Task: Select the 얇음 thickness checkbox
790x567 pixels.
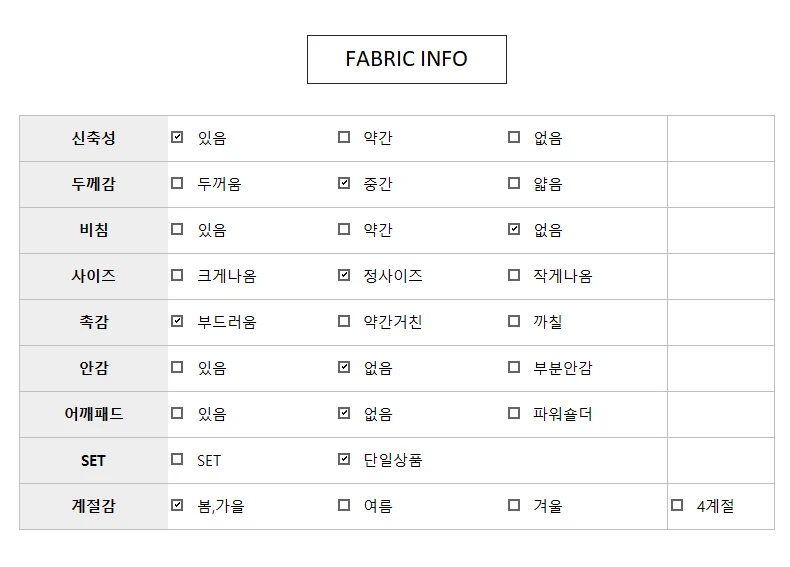Action: [513, 182]
